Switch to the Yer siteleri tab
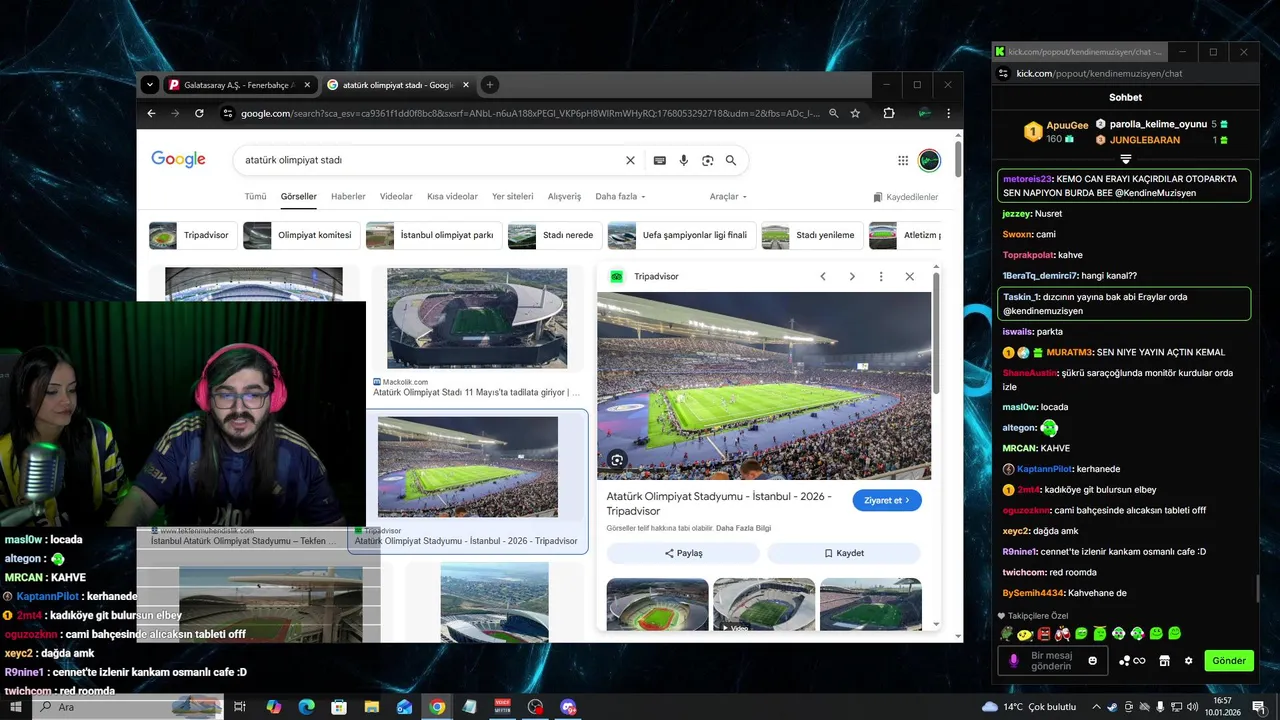Viewport: 1280px width, 720px height. [513, 197]
